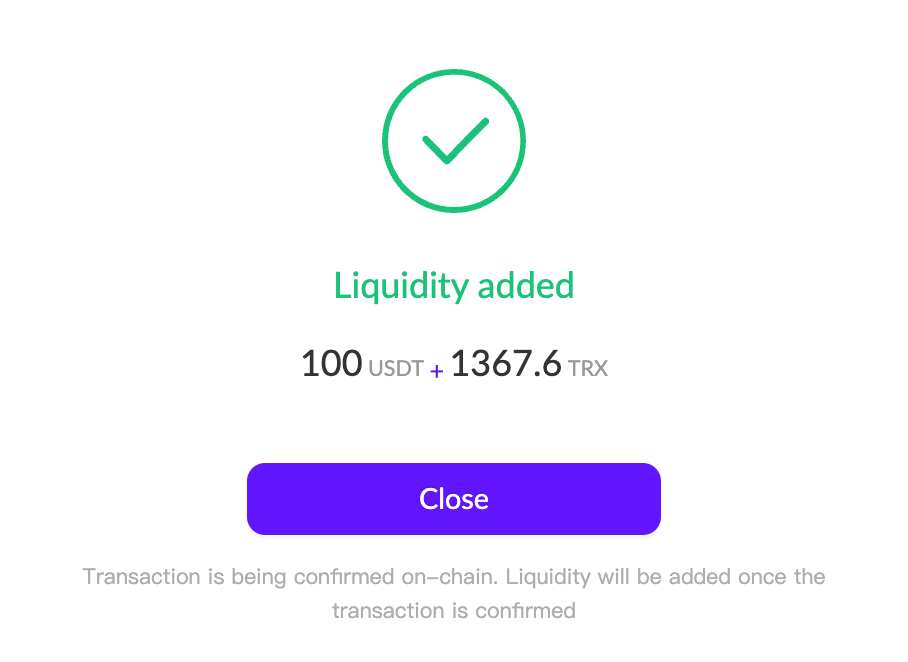Dismiss the dialog with the Close button
908x662 pixels.
[x=453, y=499]
